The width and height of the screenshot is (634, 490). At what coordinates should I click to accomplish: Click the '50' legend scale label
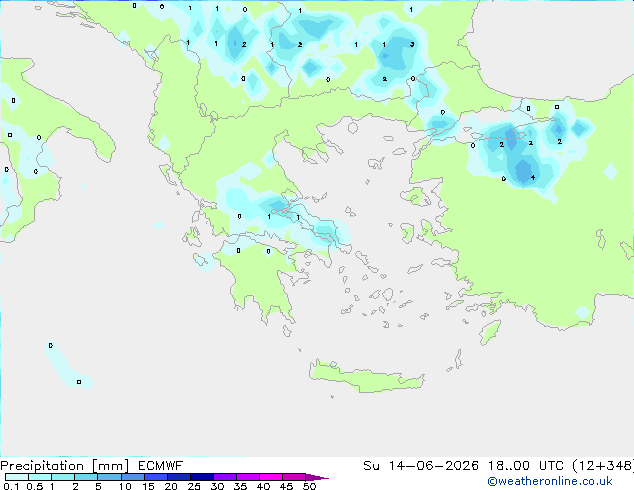click(309, 486)
